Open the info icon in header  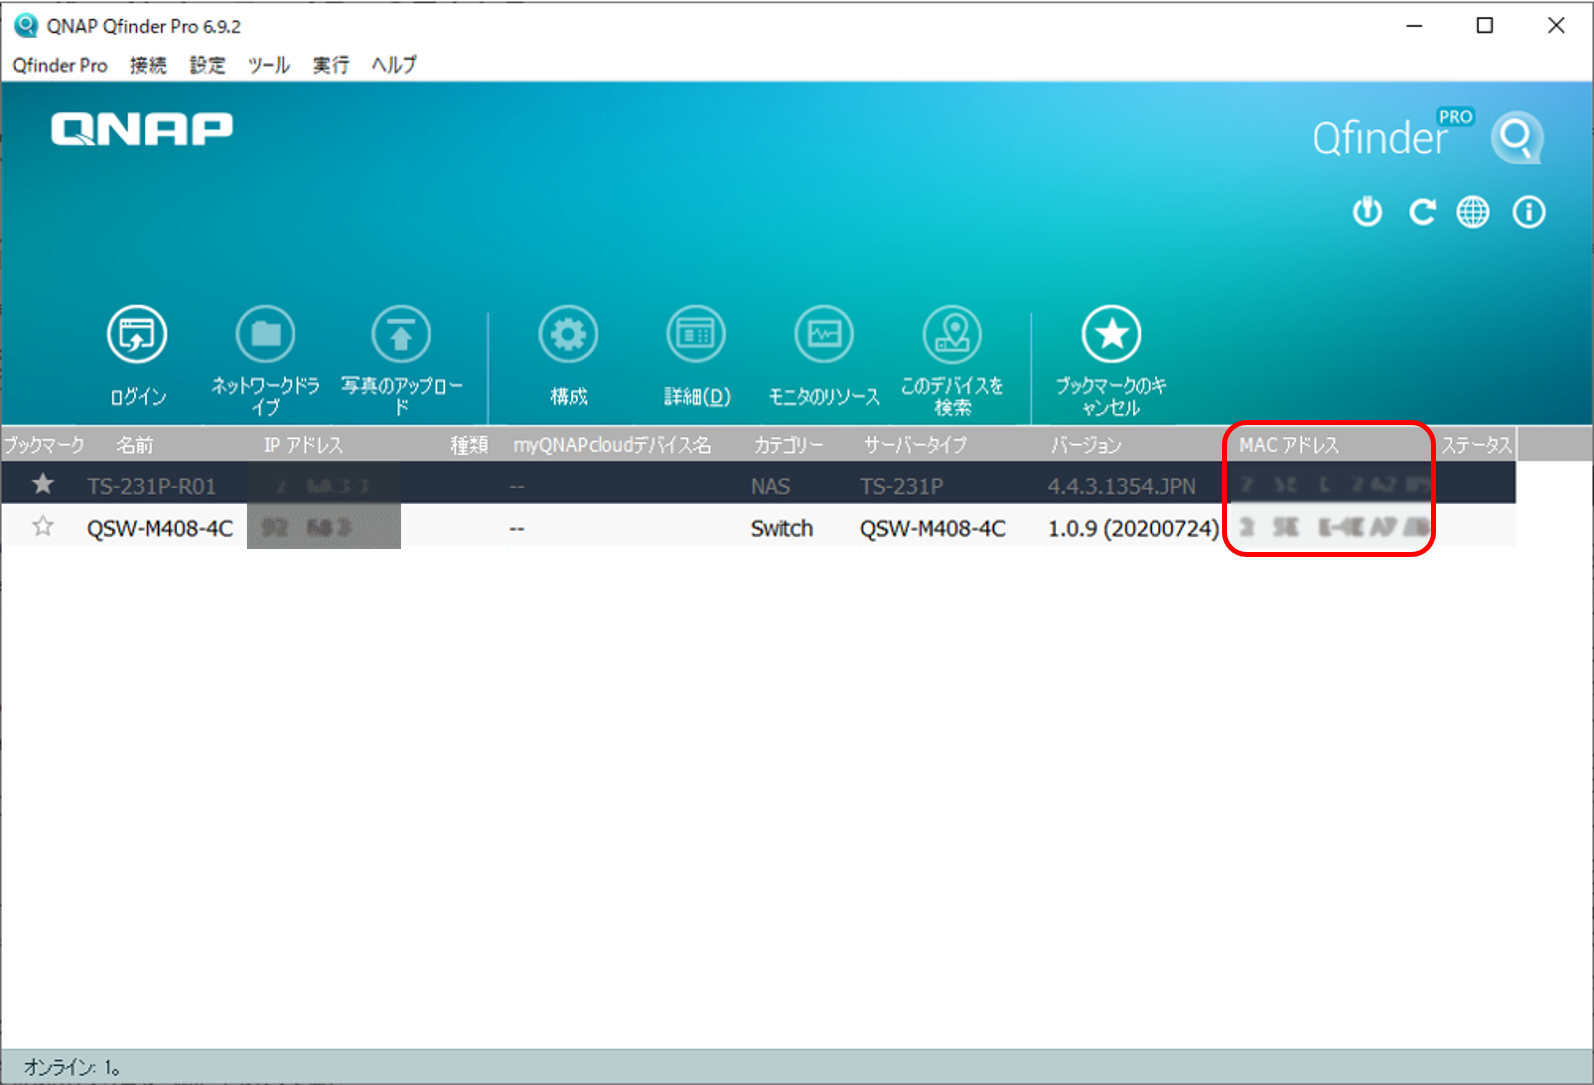[x=1528, y=212]
